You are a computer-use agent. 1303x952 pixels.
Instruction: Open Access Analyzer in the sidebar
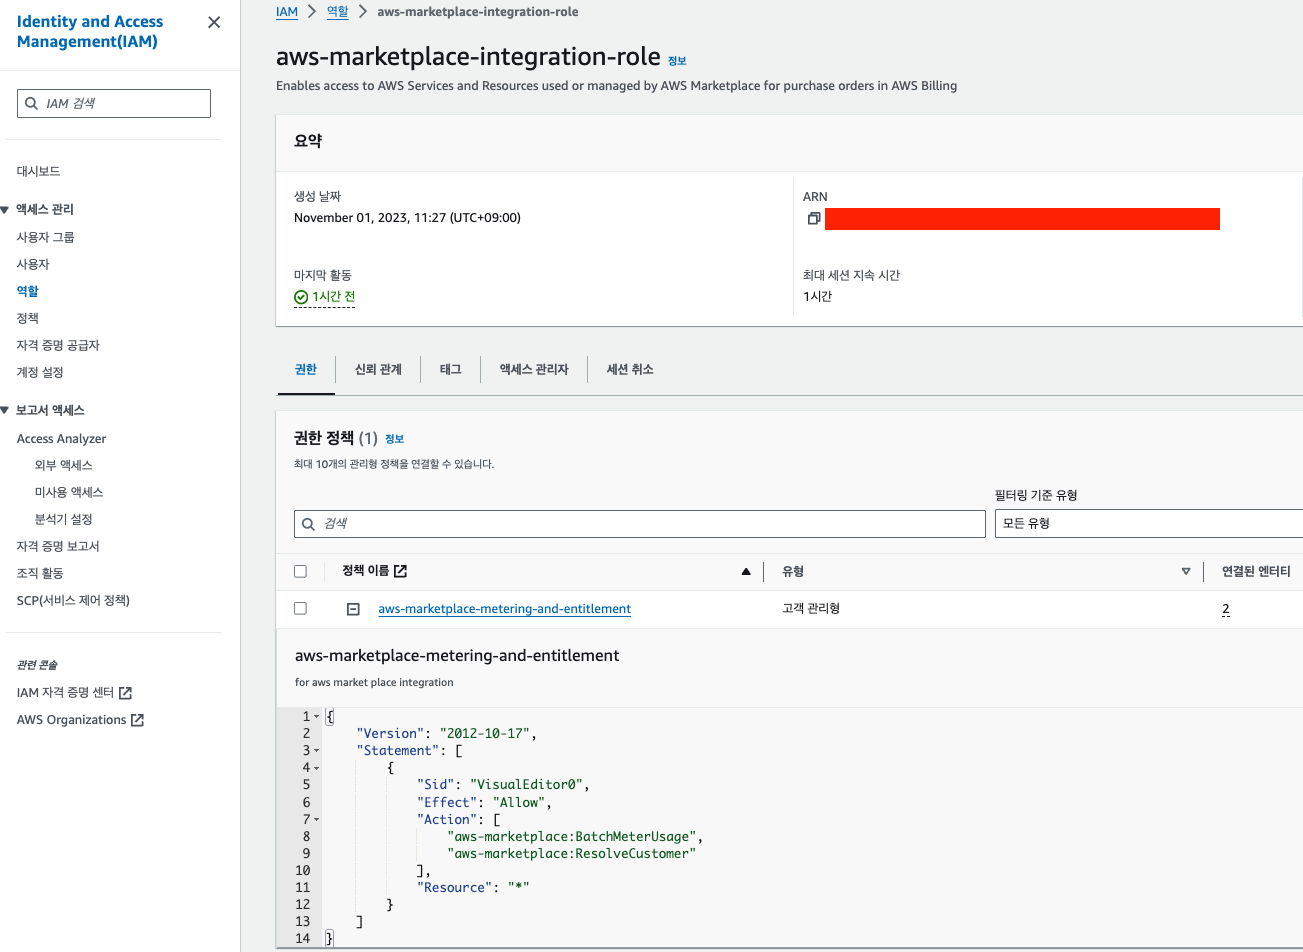[x=61, y=439]
